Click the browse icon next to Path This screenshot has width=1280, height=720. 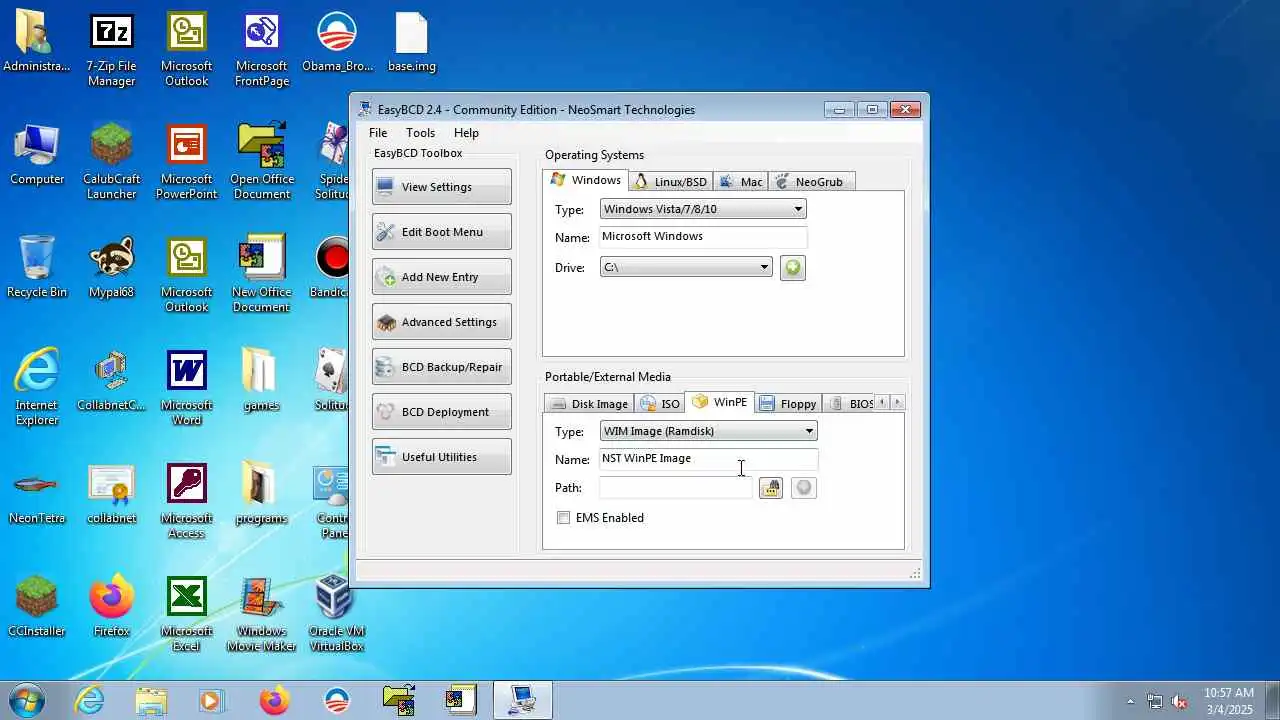[770, 488]
